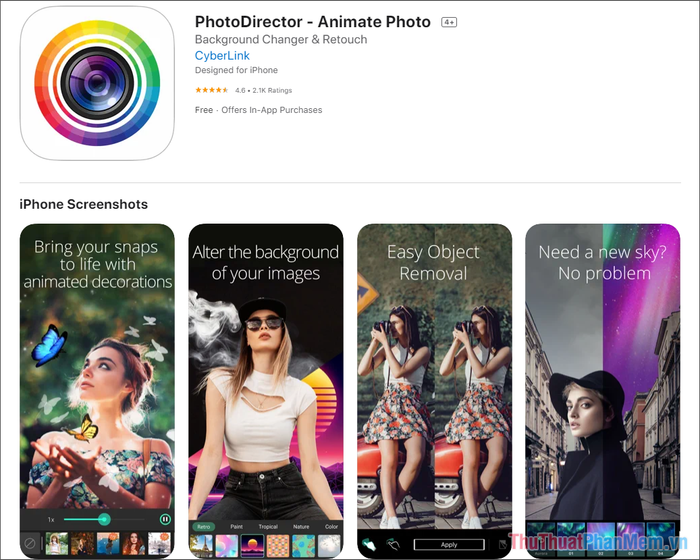Select the eraser hand tool icon
The width and height of the screenshot is (700, 560).
coord(393,544)
